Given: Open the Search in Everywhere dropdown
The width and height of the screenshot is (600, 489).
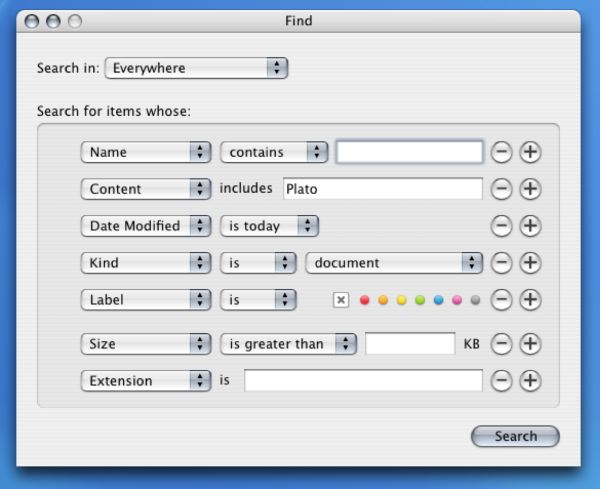Looking at the screenshot, I should [196, 68].
